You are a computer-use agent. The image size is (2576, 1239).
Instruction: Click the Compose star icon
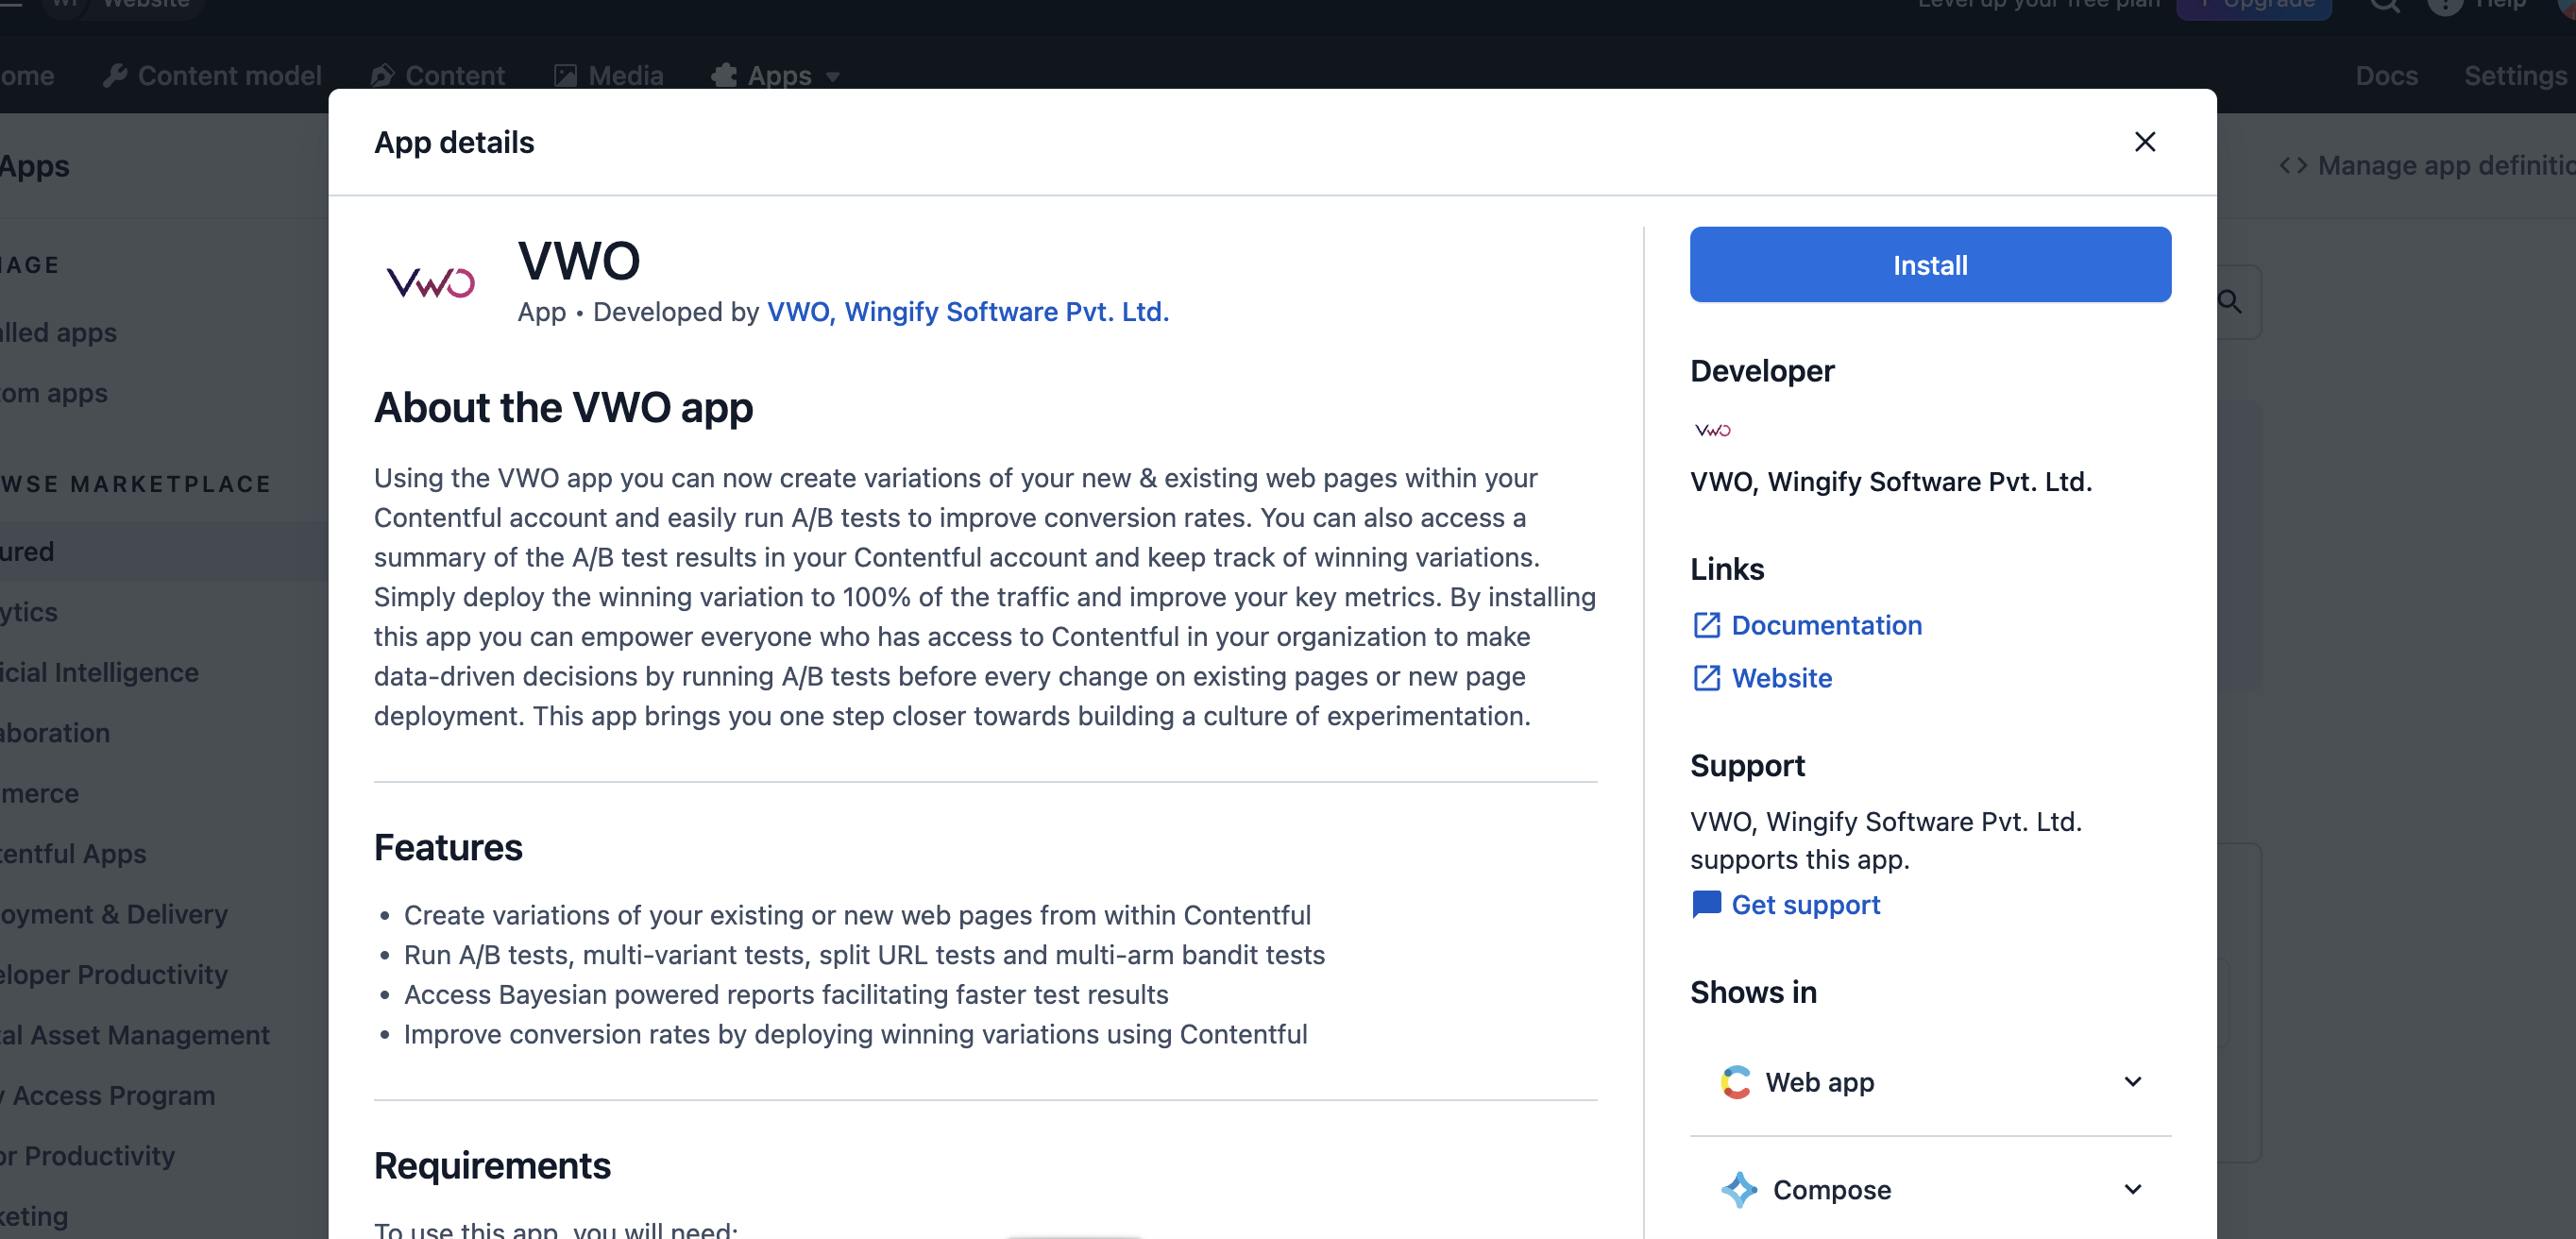point(1738,1190)
